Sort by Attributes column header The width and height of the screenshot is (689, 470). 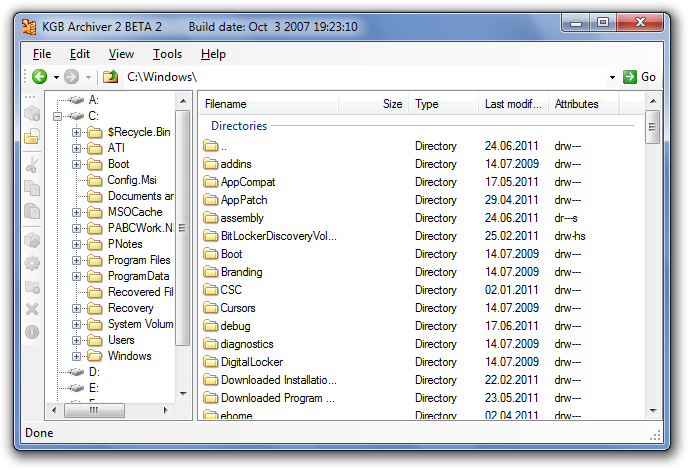pyautogui.click(x=584, y=104)
